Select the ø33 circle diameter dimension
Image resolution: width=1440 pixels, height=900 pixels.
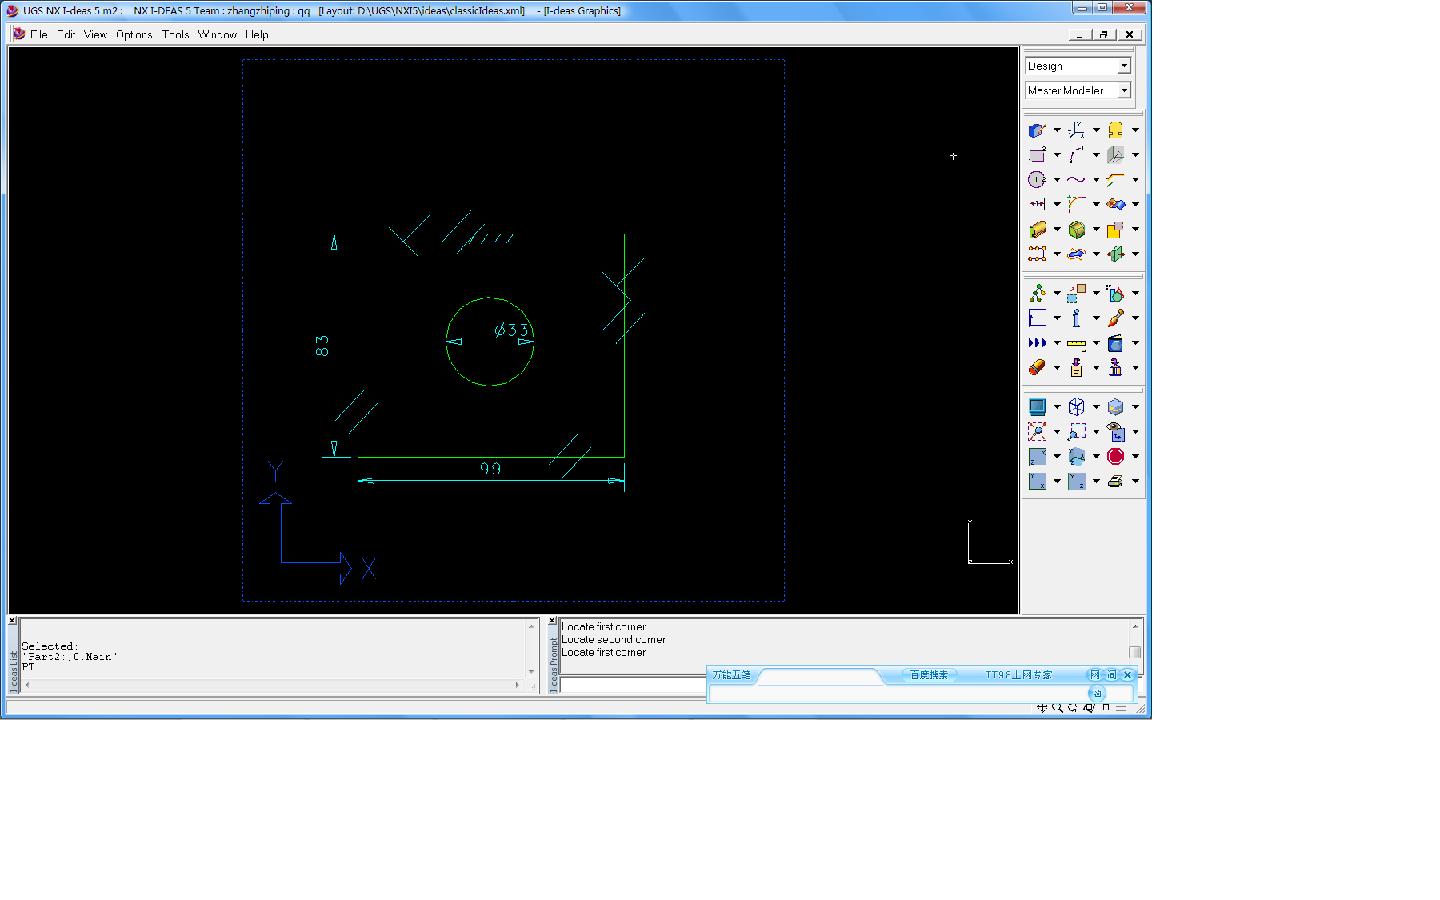tap(512, 330)
